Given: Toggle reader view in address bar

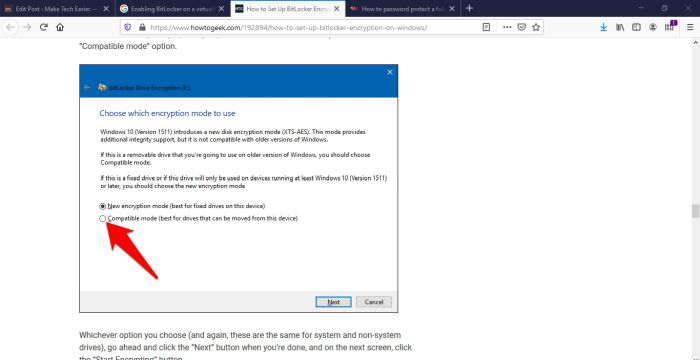Looking at the screenshot, I should pyautogui.click(x=486, y=27).
